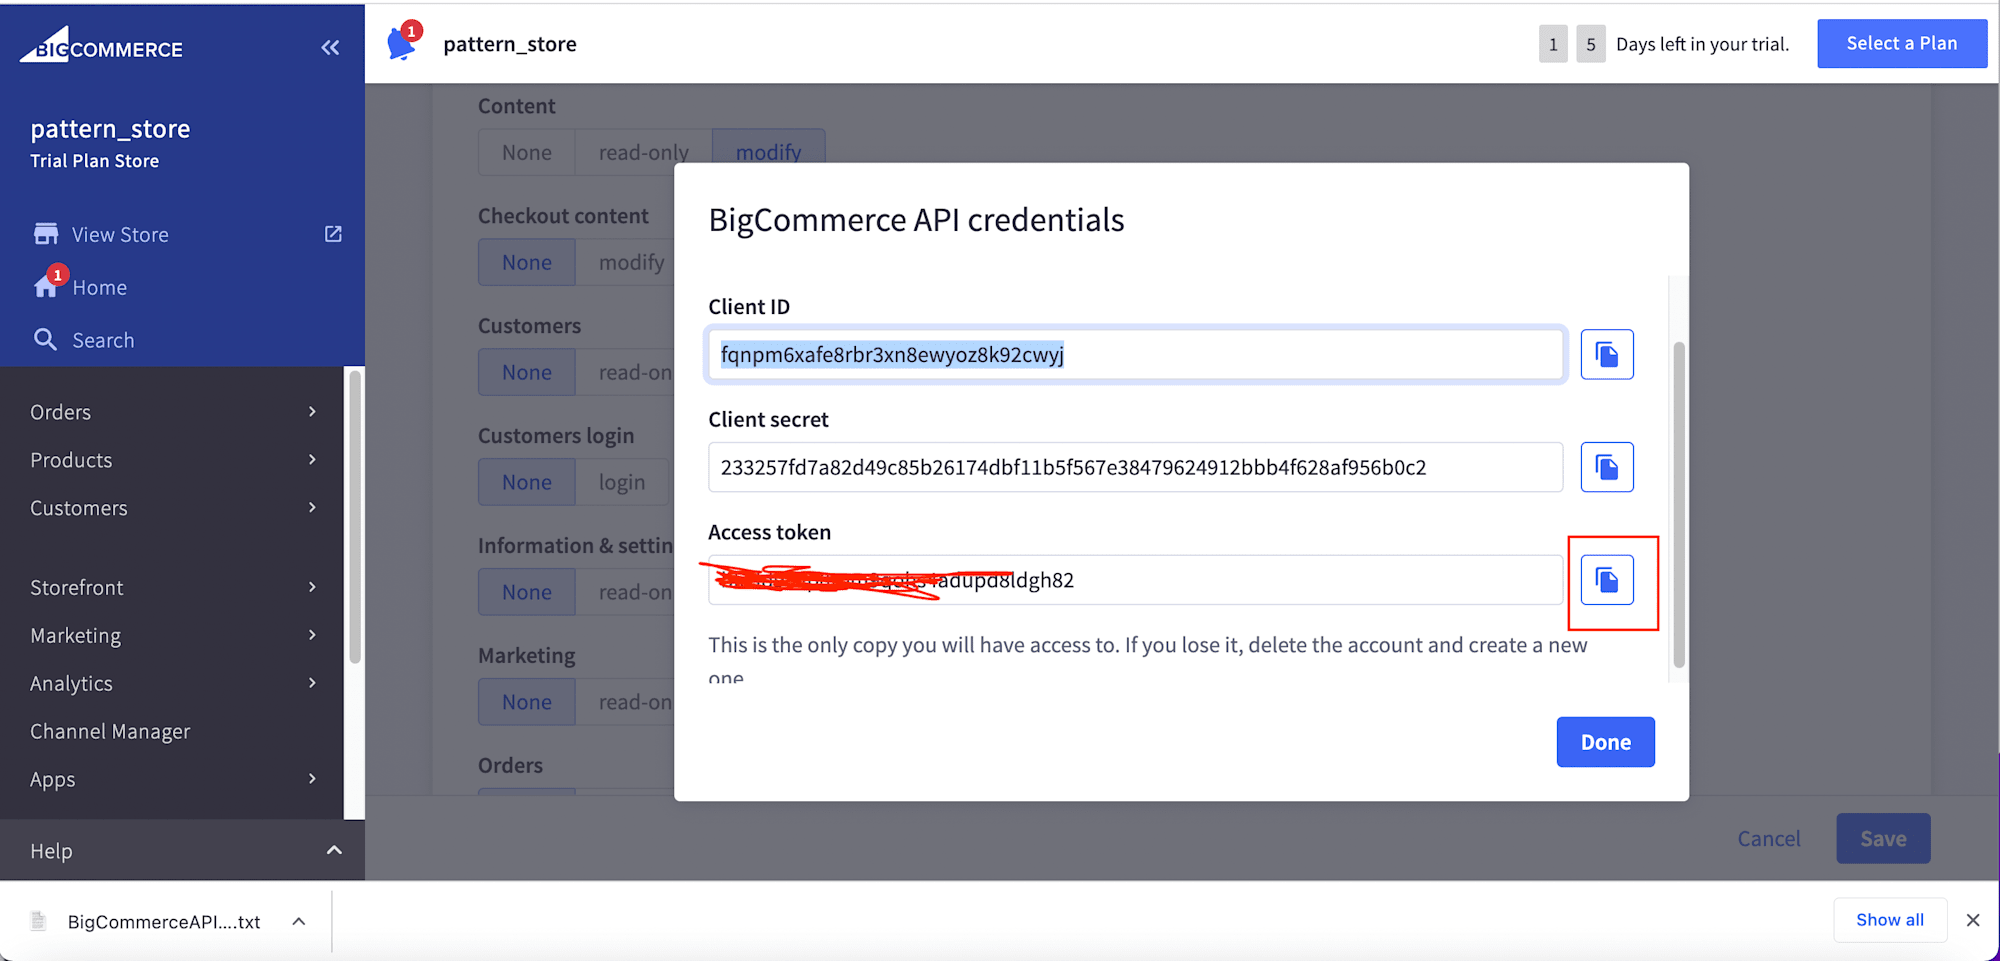Click the storefront icon beside View Store
The width and height of the screenshot is (2000, 961).
click(x=46, y=234)
